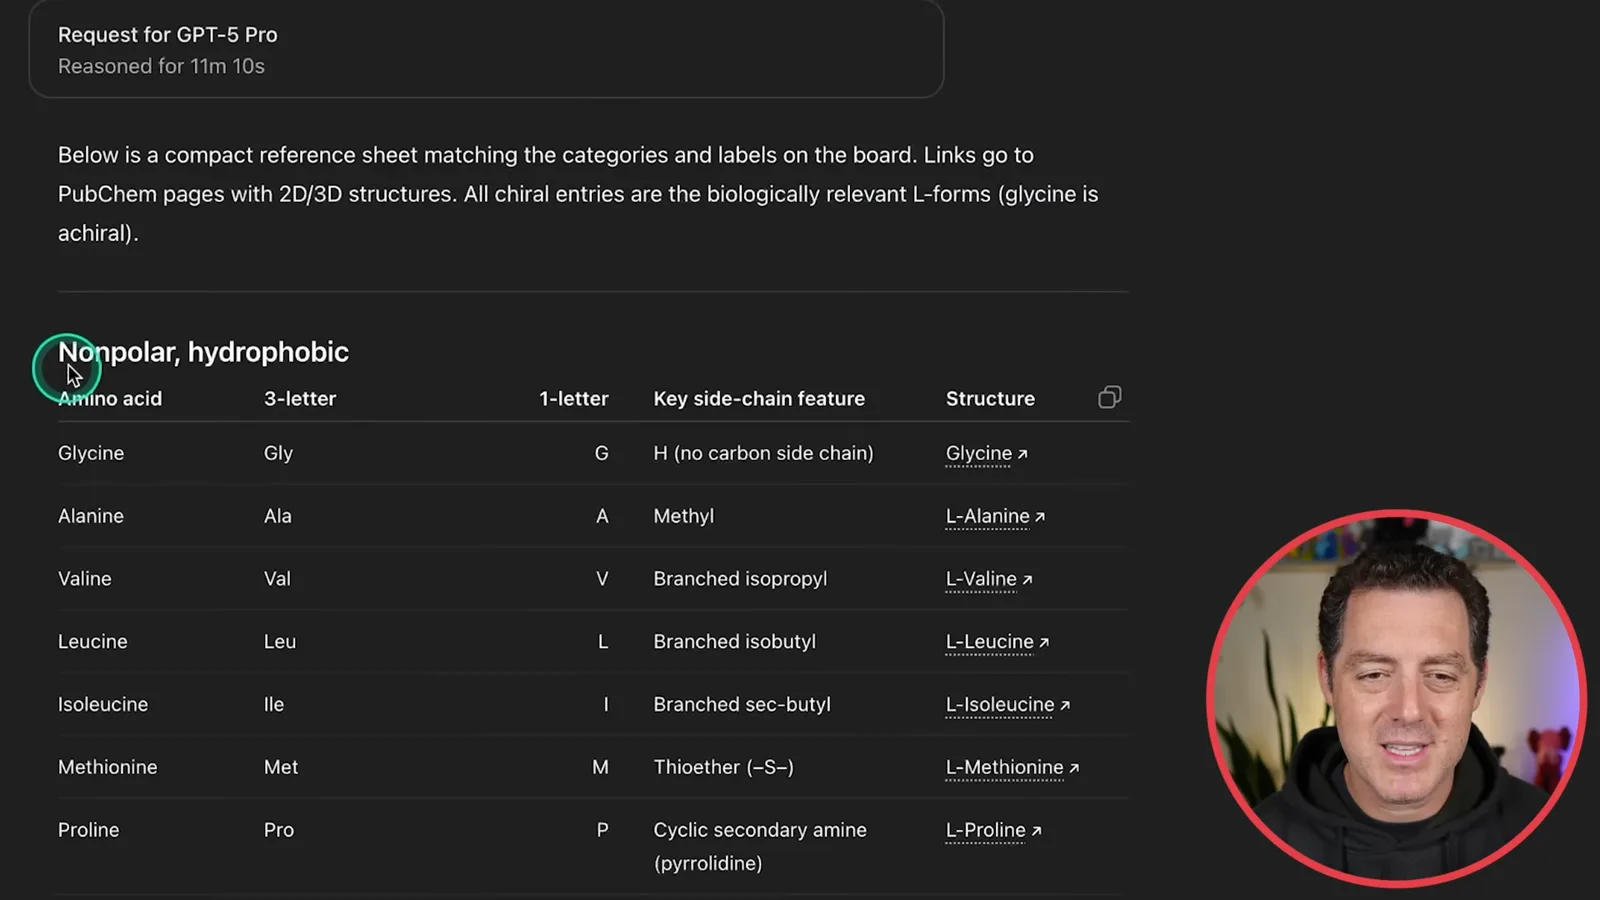
Task: Click the Key side-chain feature column header
Action: point(759,398)
